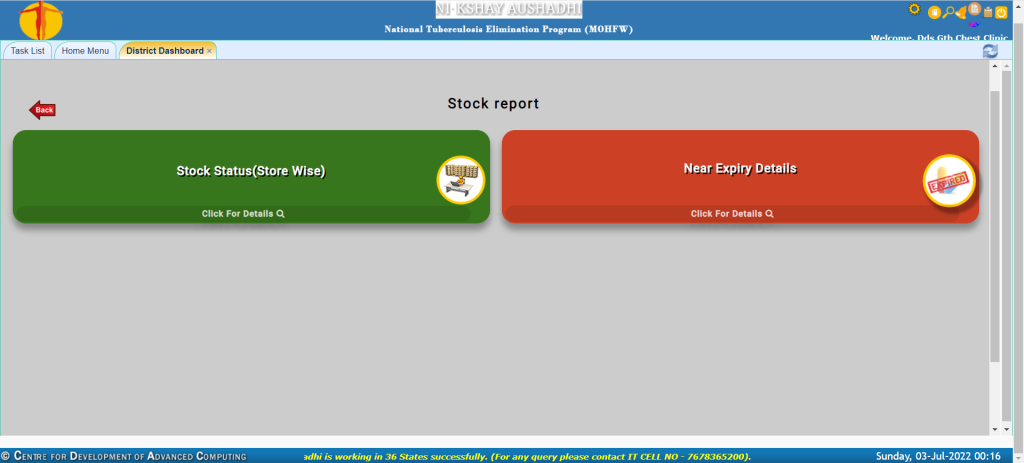This screenshot has width=1024, height=463.
Task: Click the Stock report heading
Action: pyautogui.click(x=493, y=103)
